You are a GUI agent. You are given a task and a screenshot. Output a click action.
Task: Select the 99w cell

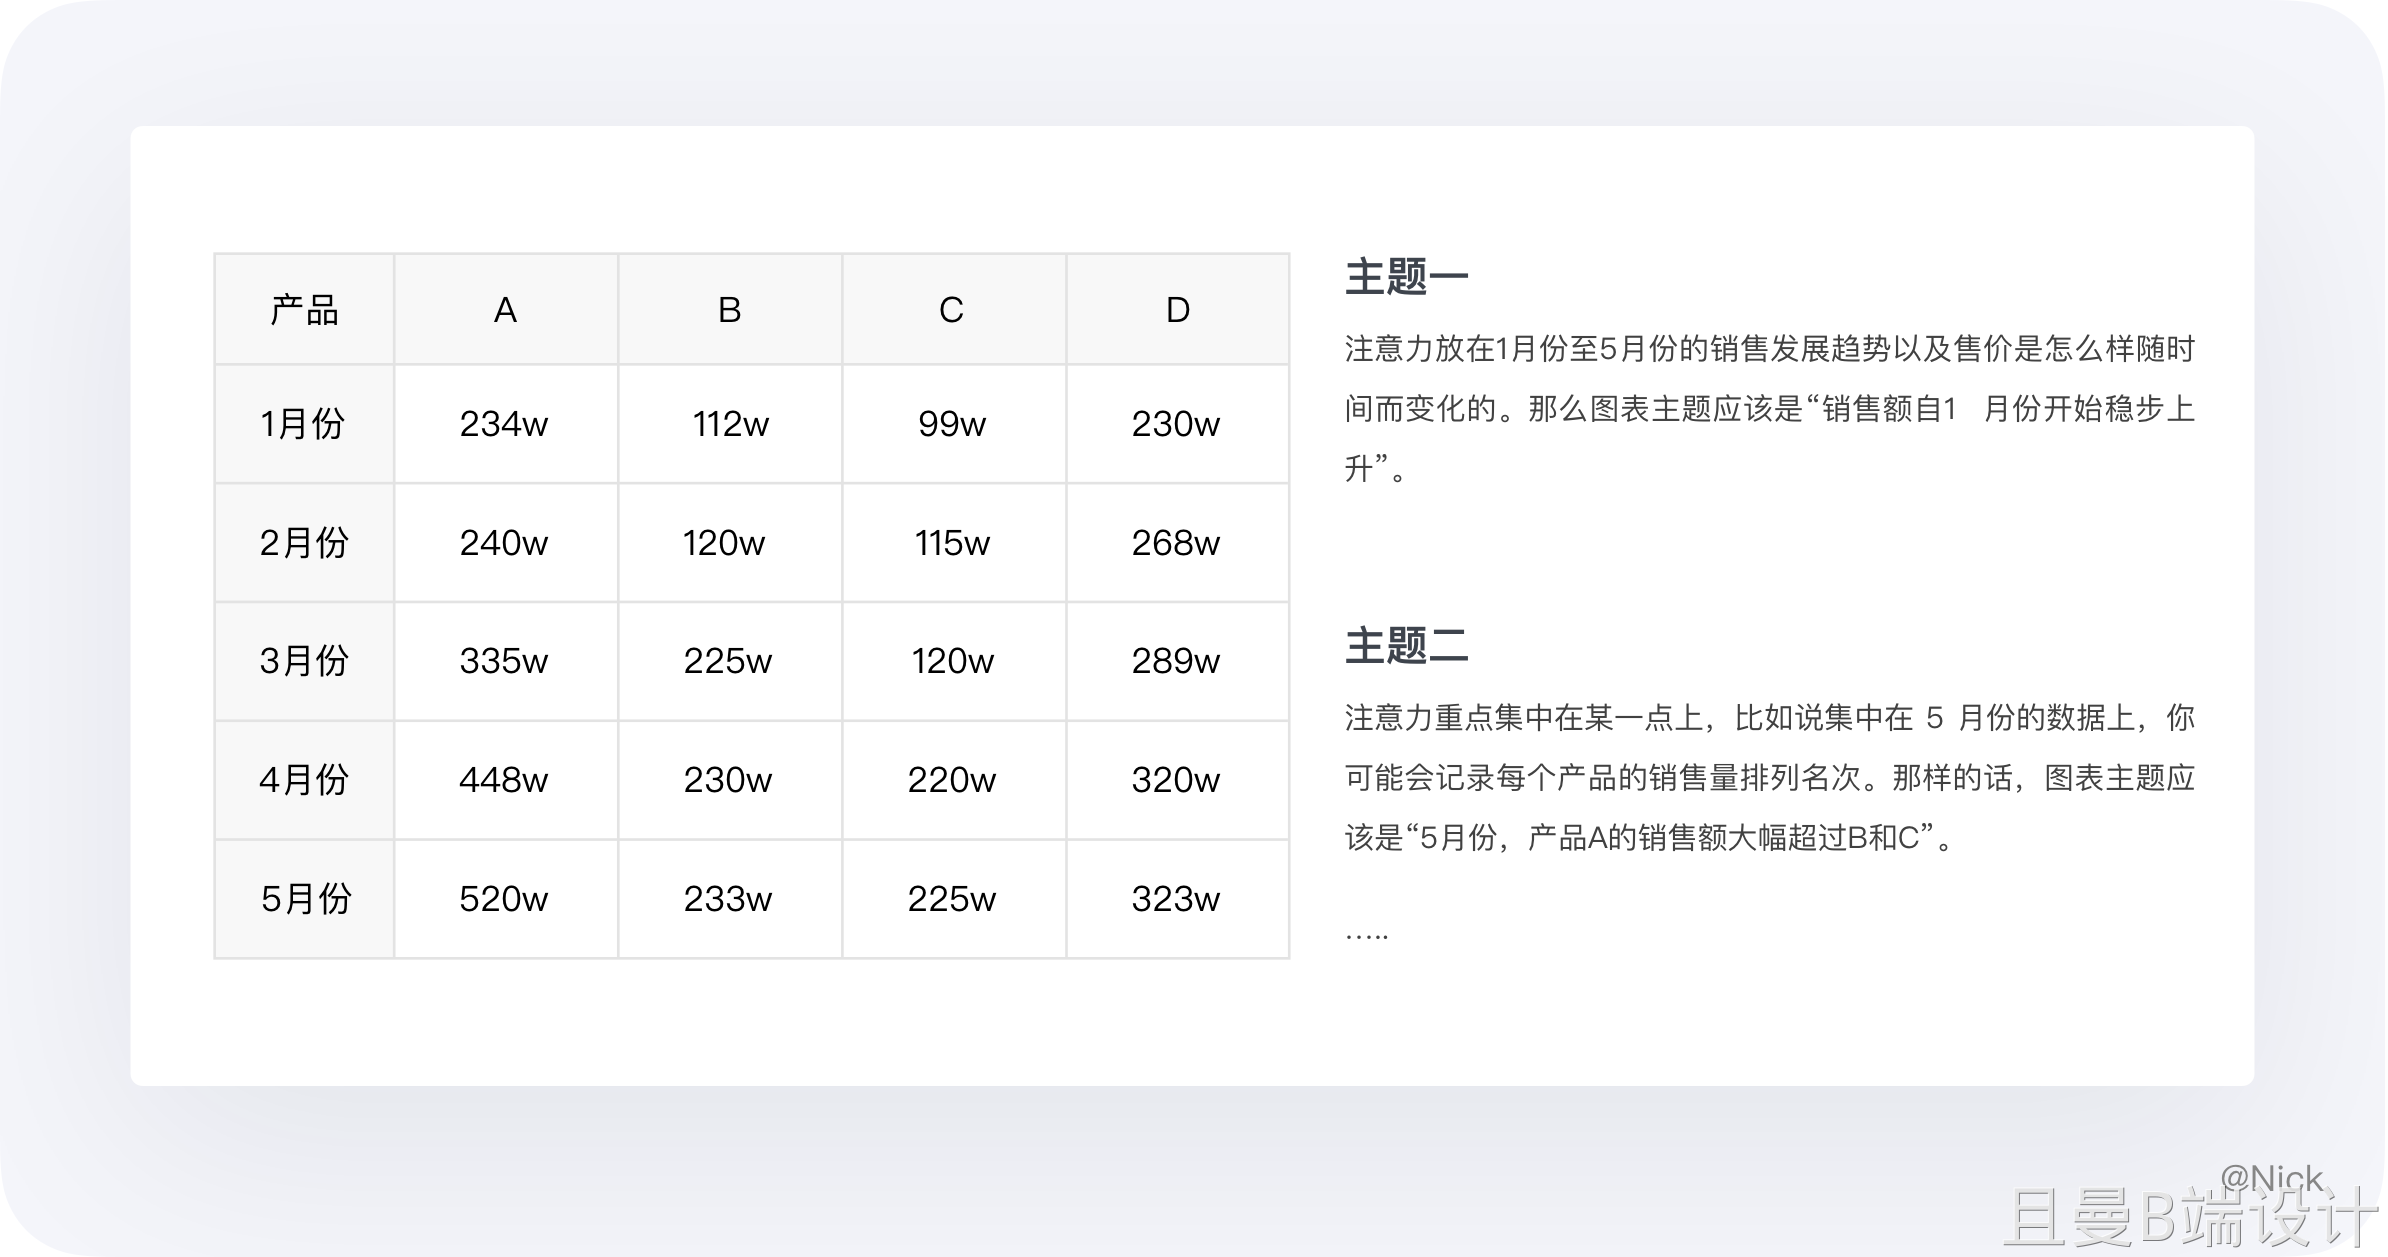[954, 424]
